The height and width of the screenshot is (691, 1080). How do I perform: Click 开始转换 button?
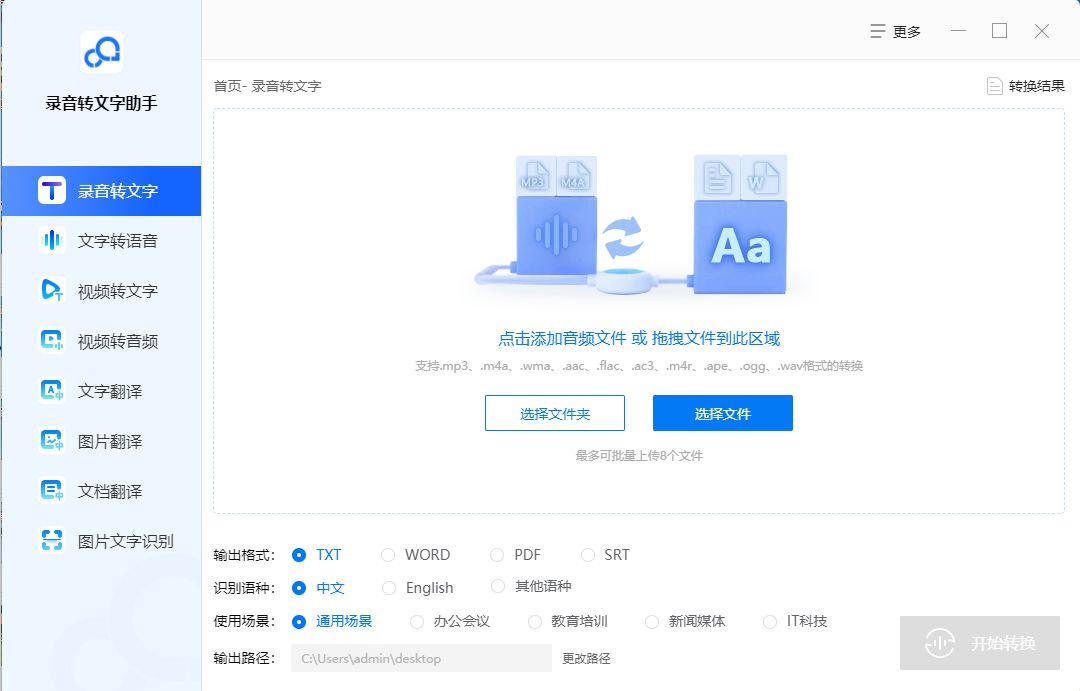pyautogui.click(x=979, y=643)
